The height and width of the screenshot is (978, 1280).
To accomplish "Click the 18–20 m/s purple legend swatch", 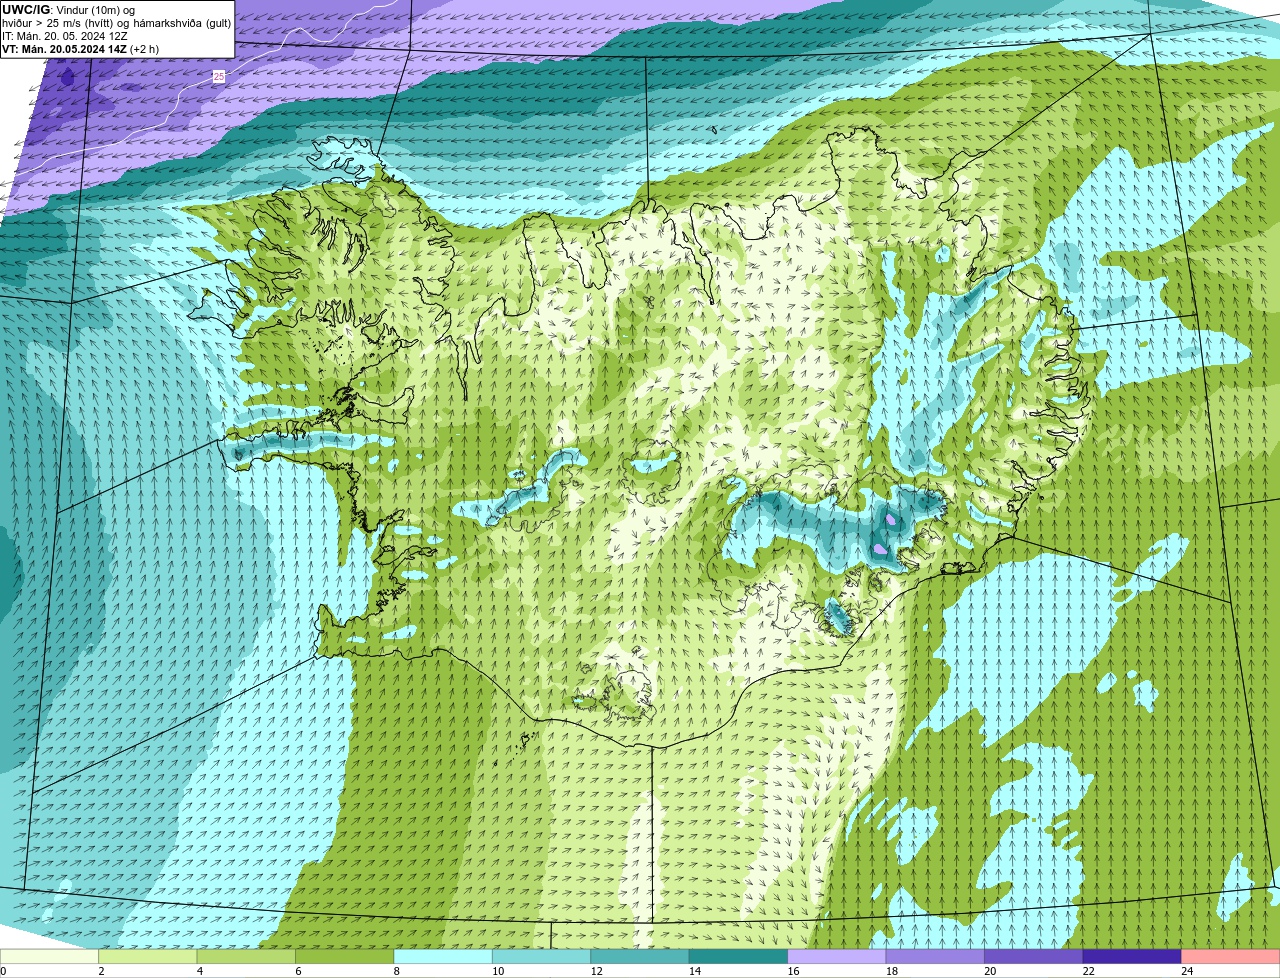I will click(935, 956).
